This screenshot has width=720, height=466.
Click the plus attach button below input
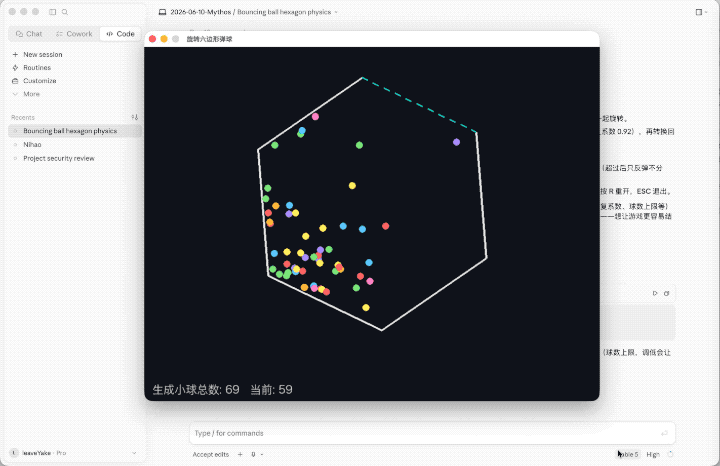point(240,455)
